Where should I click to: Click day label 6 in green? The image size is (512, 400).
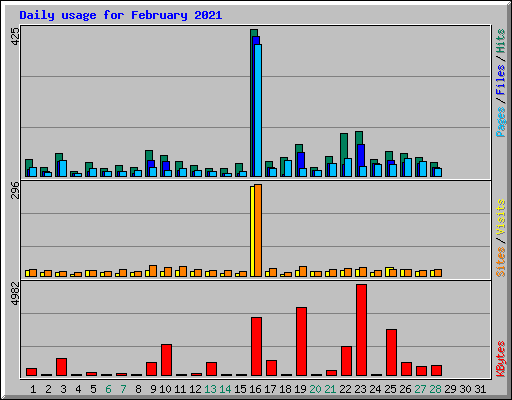tap(108, 389)
